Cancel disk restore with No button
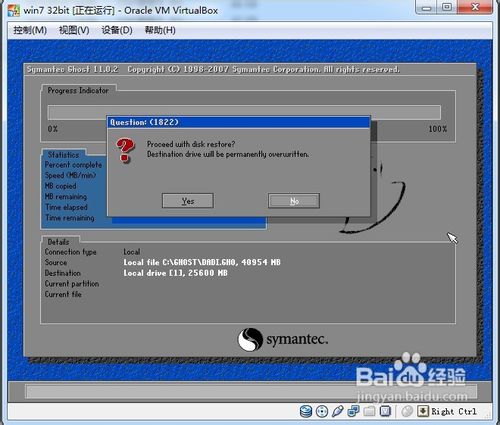500x425 pixels. pos(294,201)
